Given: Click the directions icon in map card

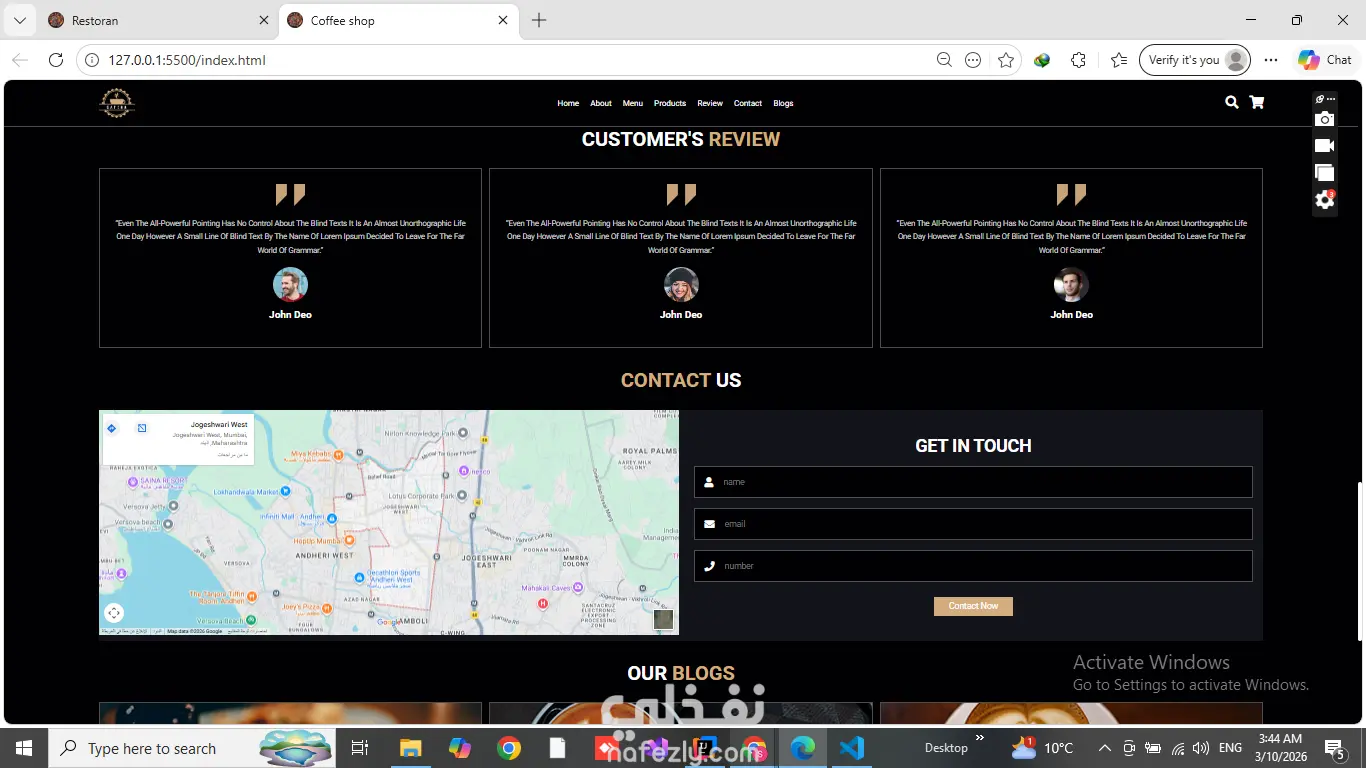Looking at the screenshot, I should (x=112, y=428).
